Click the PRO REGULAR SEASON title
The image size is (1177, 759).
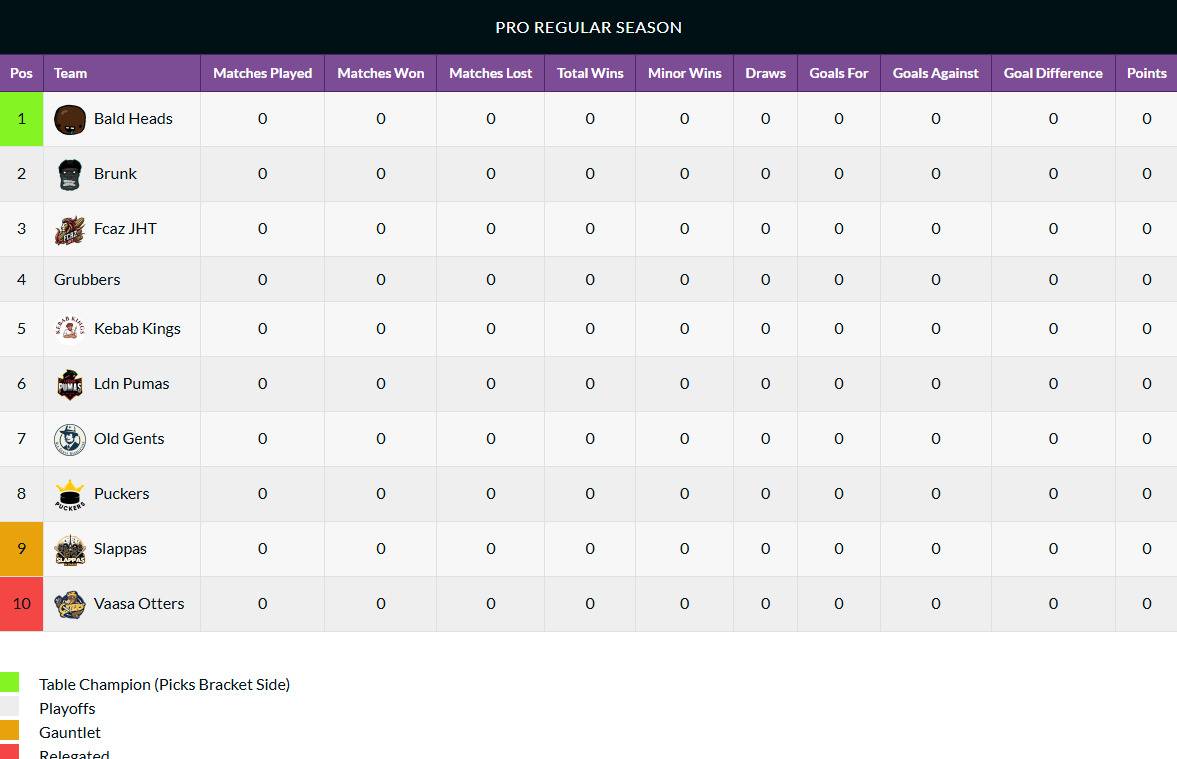click(588, 27)
